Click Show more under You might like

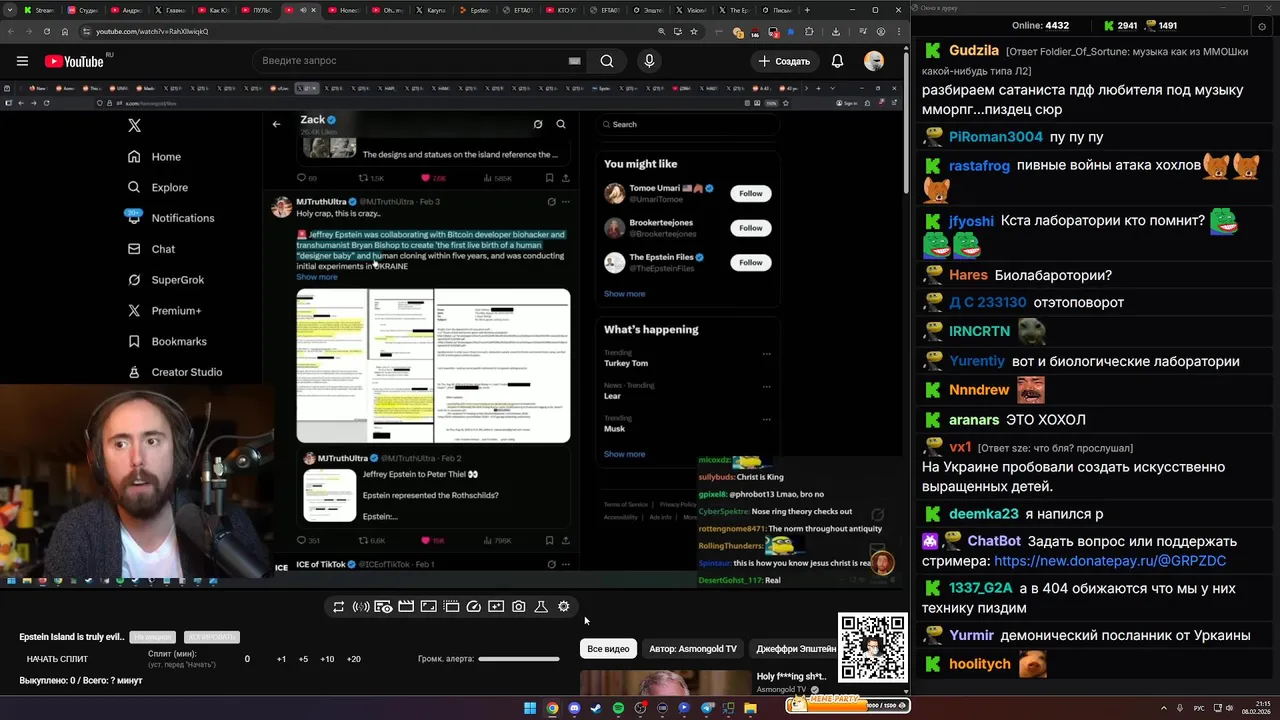tap(624, 294)
